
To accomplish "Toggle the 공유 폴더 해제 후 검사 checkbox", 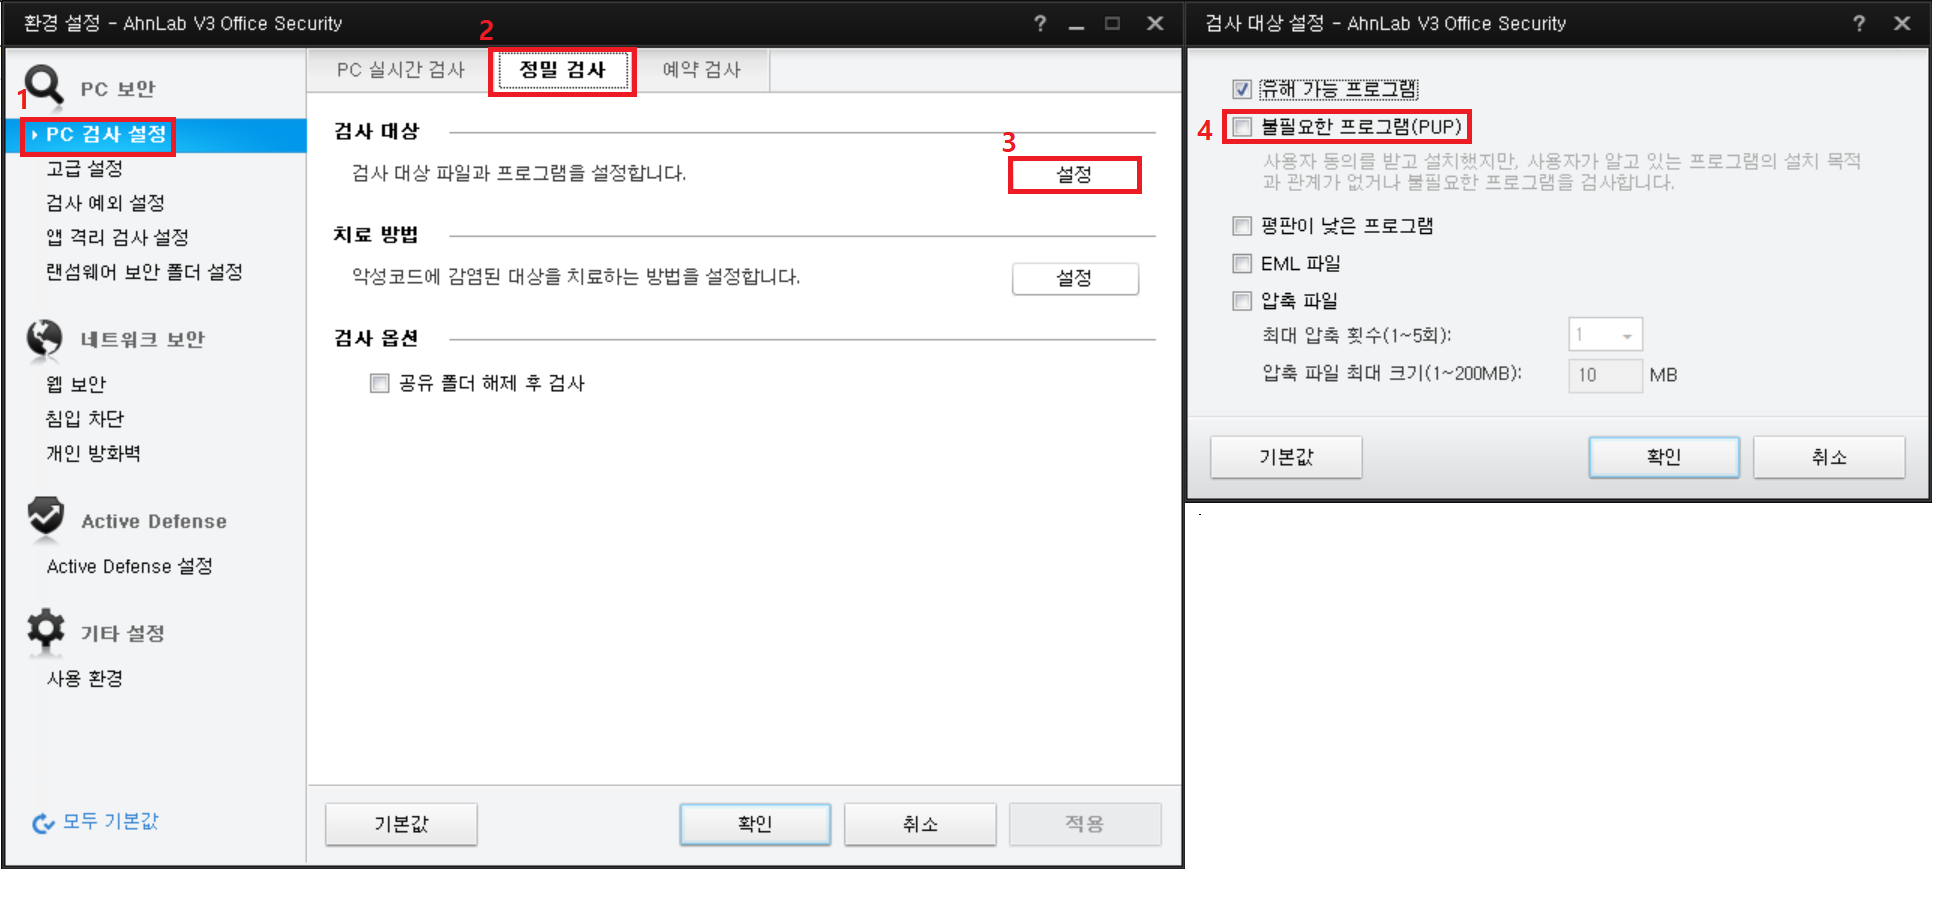I will [x=379, y=383].
